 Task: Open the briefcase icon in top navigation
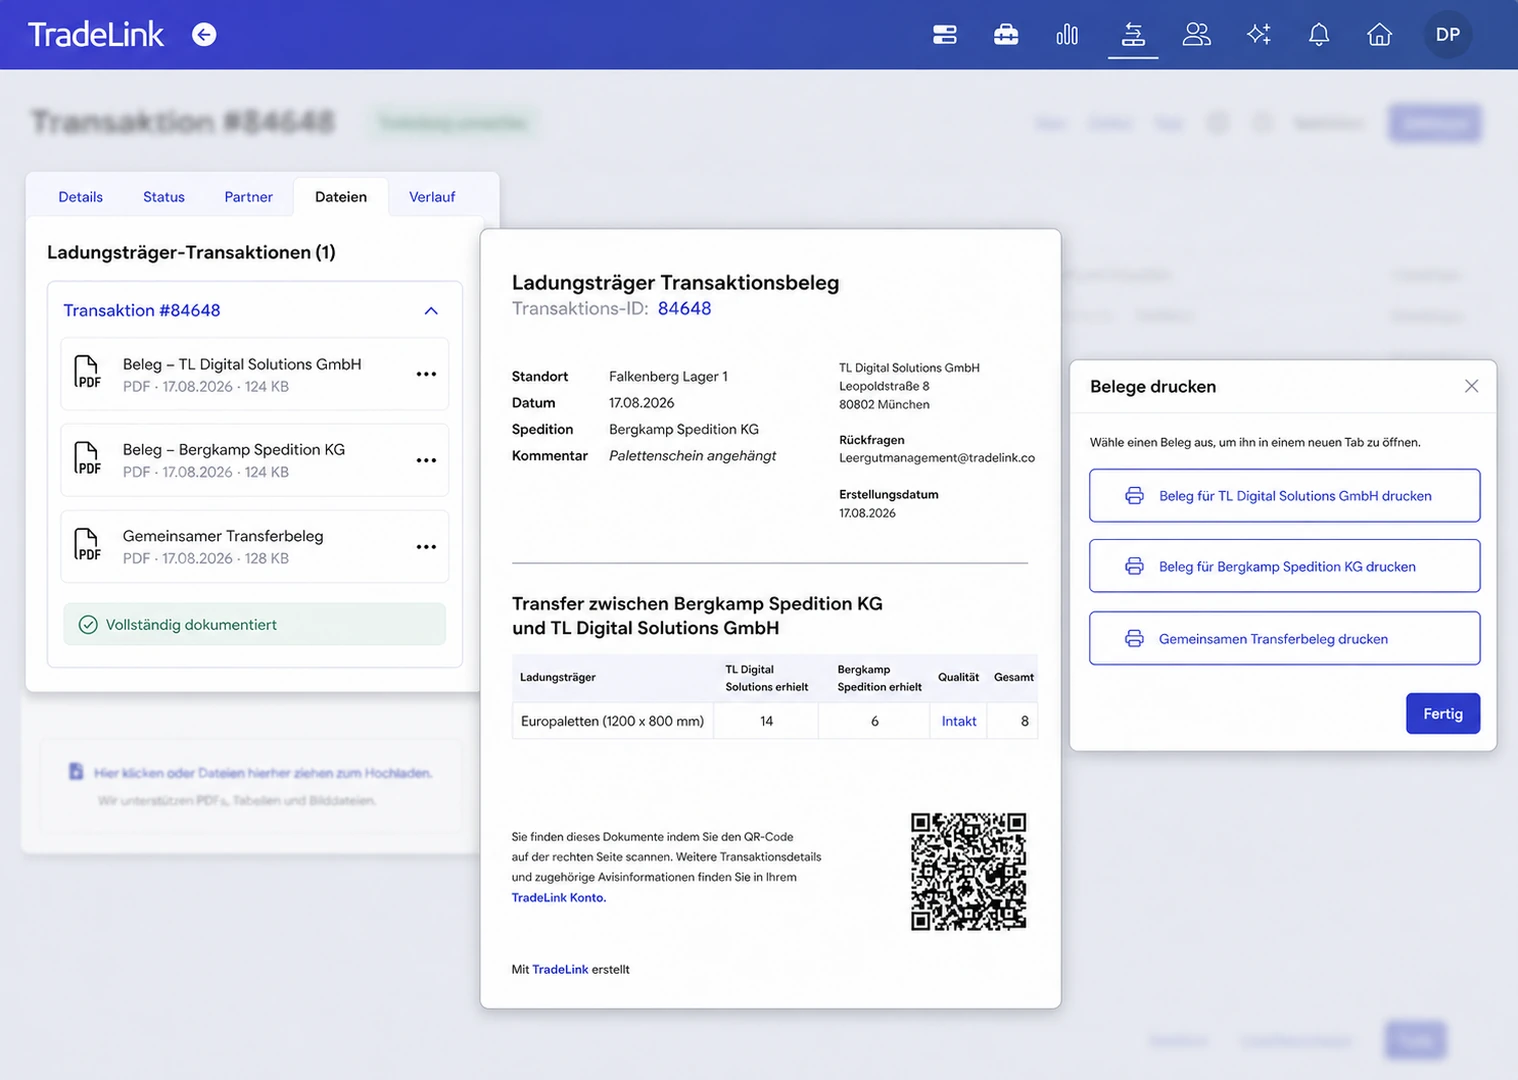(x=1006, y=35)
